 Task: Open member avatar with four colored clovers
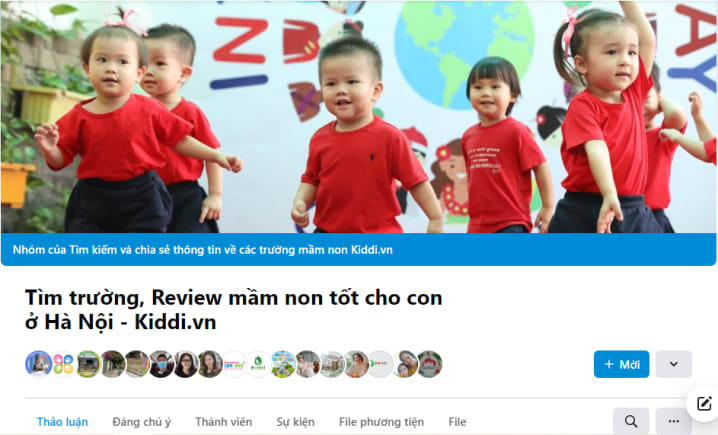click(63, 364)
